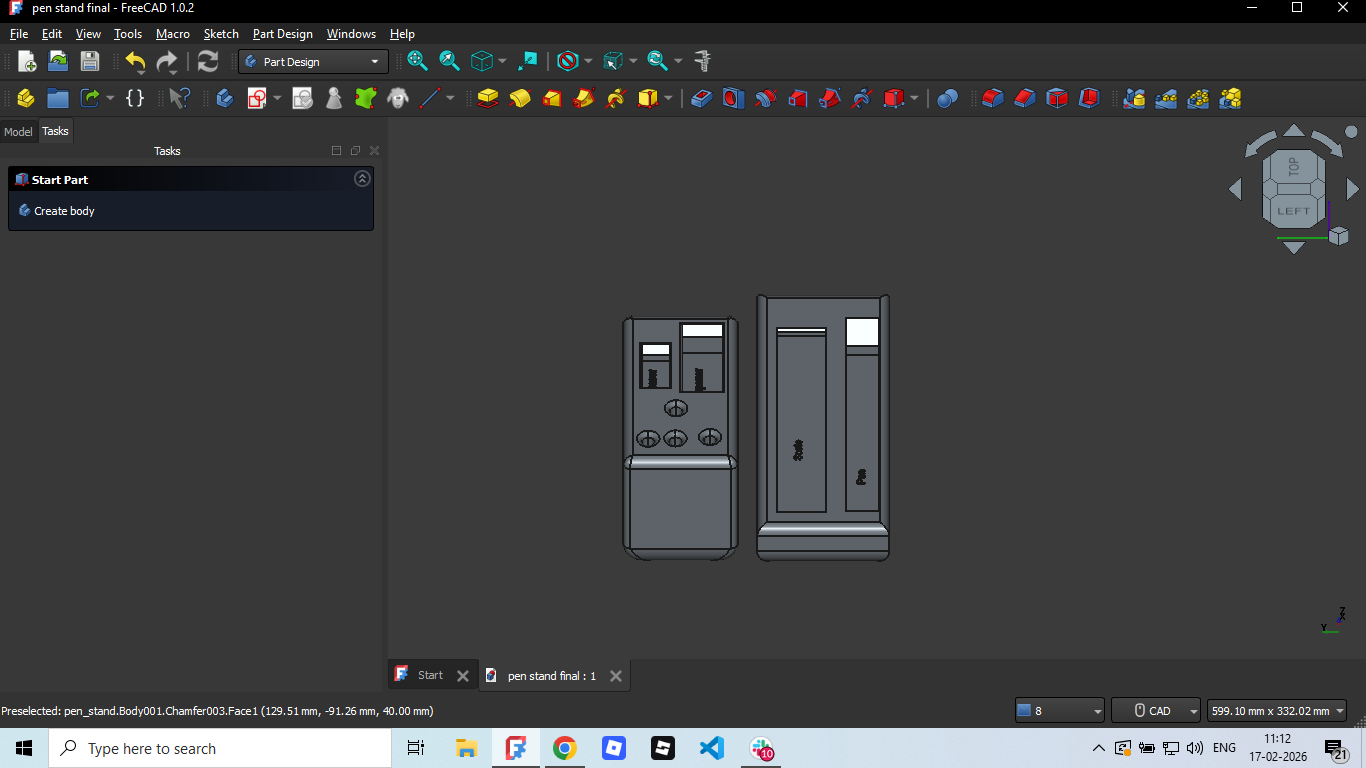
Task: Open Visual Studio Code from taskbar
Action: [712, 748]
